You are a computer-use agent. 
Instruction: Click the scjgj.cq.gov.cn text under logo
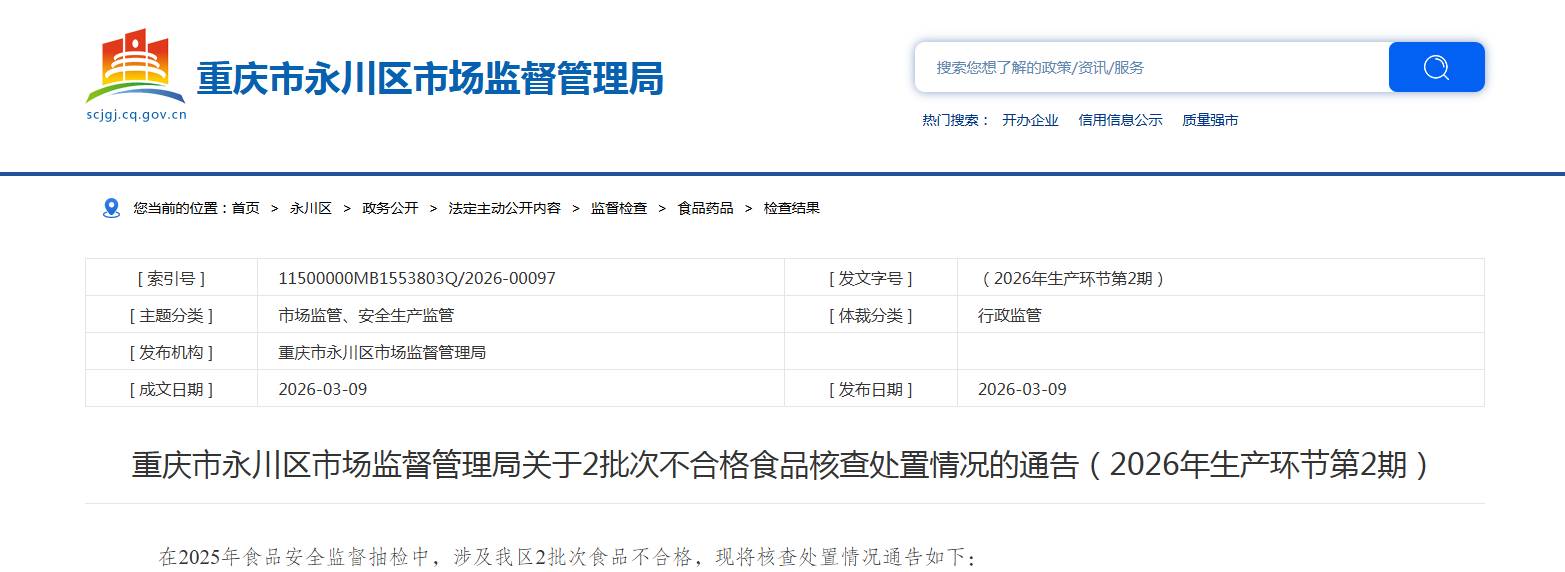[137, 115]
